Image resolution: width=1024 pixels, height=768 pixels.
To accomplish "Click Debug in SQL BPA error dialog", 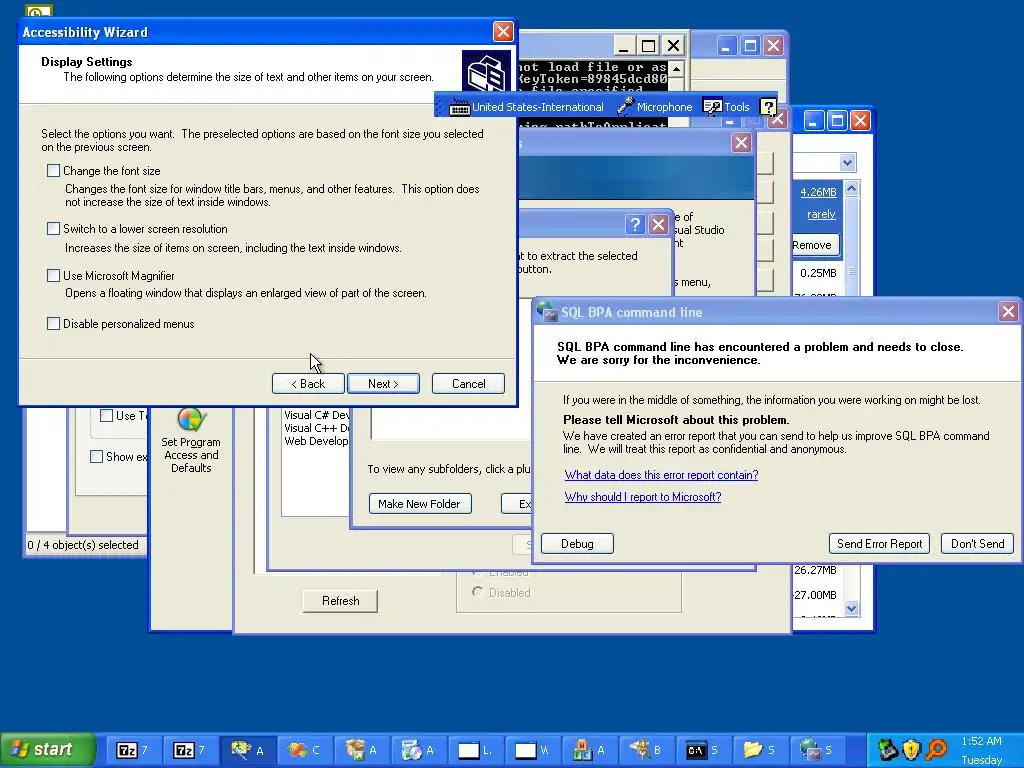I will tap(577, 544).
